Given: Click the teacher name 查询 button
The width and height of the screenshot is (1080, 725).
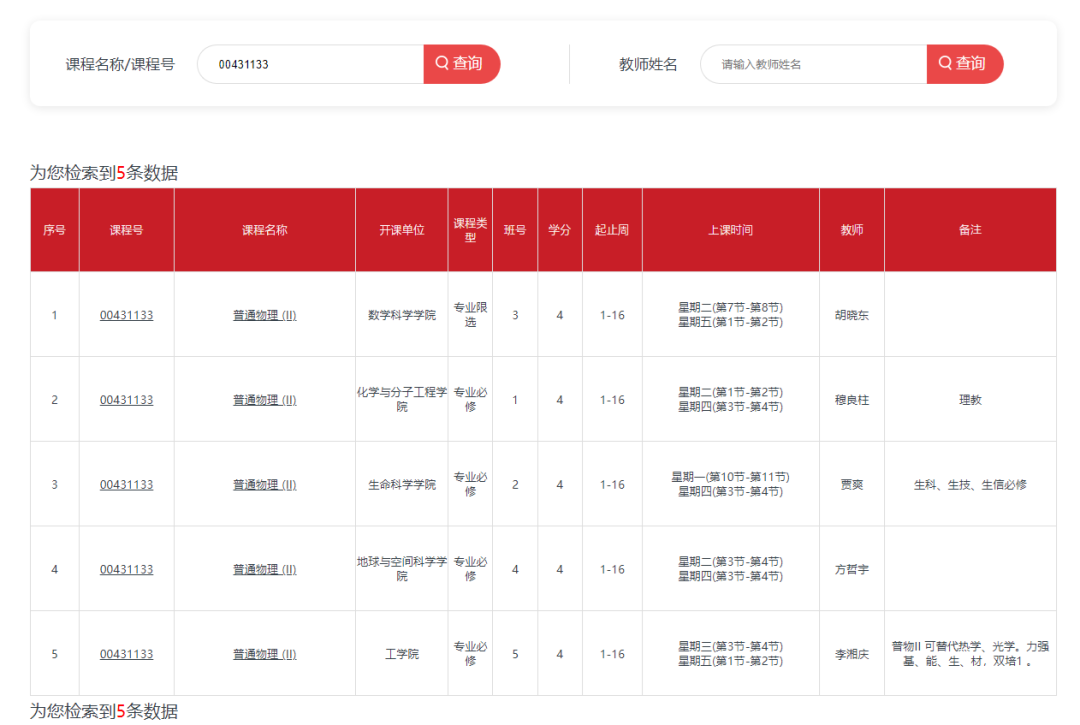Looking at the screenshot, I should tap(964, 64).
